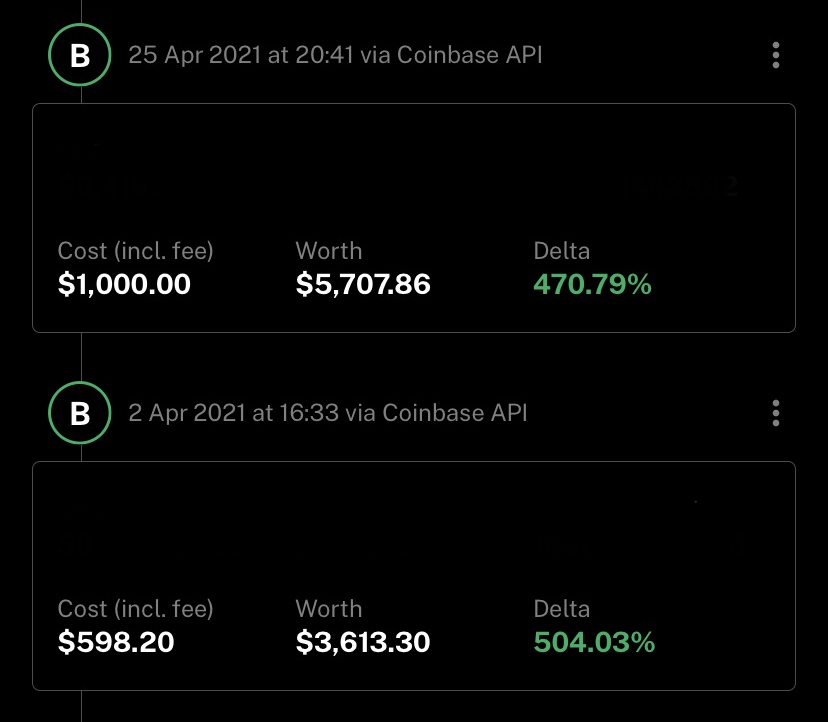Image resolution: width=828 pixels, height=722 pixels.
Task: Tap the $1,000.00 cost value
Action: point(124,284)
